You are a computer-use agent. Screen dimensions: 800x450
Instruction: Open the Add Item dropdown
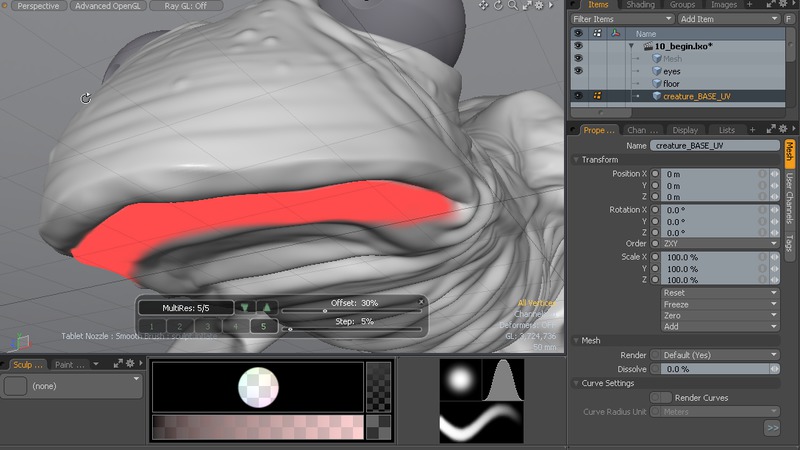point(727,19)
